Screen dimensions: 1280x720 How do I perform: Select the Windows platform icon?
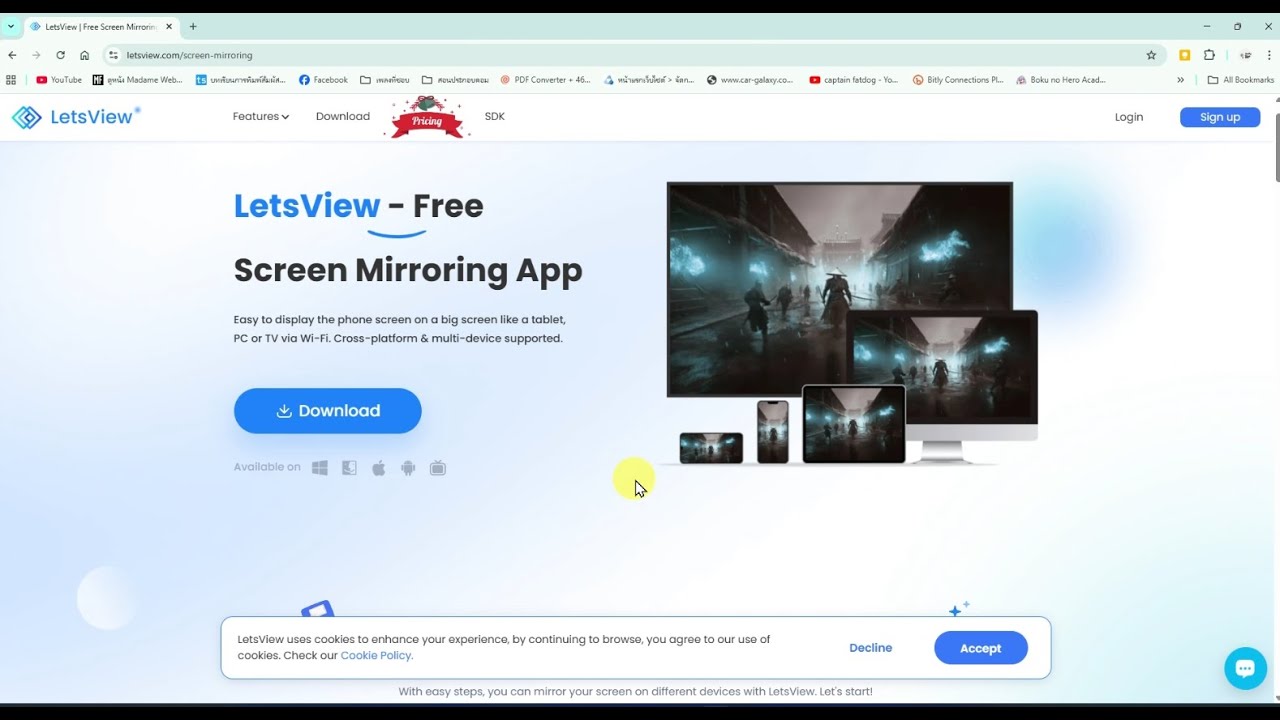(320, 468)
